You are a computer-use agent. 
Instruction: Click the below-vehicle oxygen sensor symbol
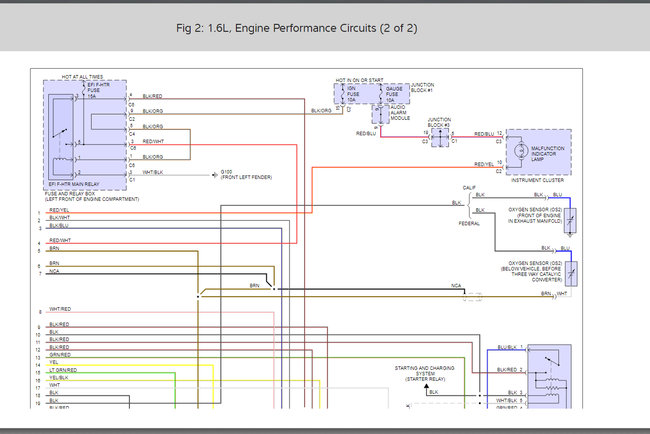tap(572, 274)
